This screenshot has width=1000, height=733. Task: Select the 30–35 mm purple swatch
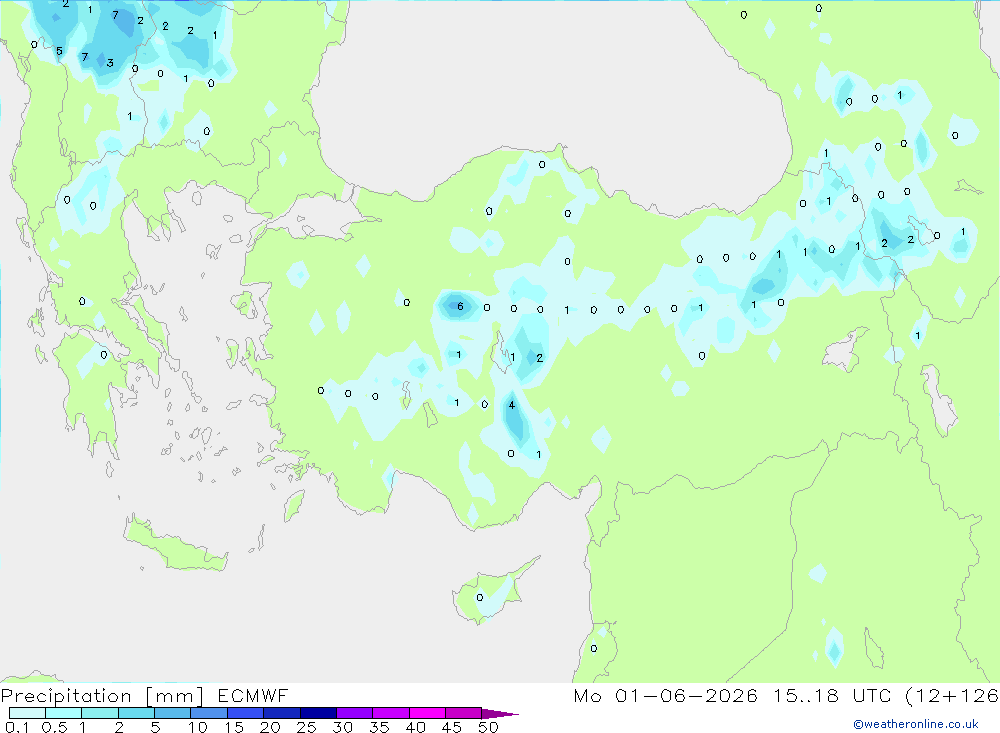(354, 713)
